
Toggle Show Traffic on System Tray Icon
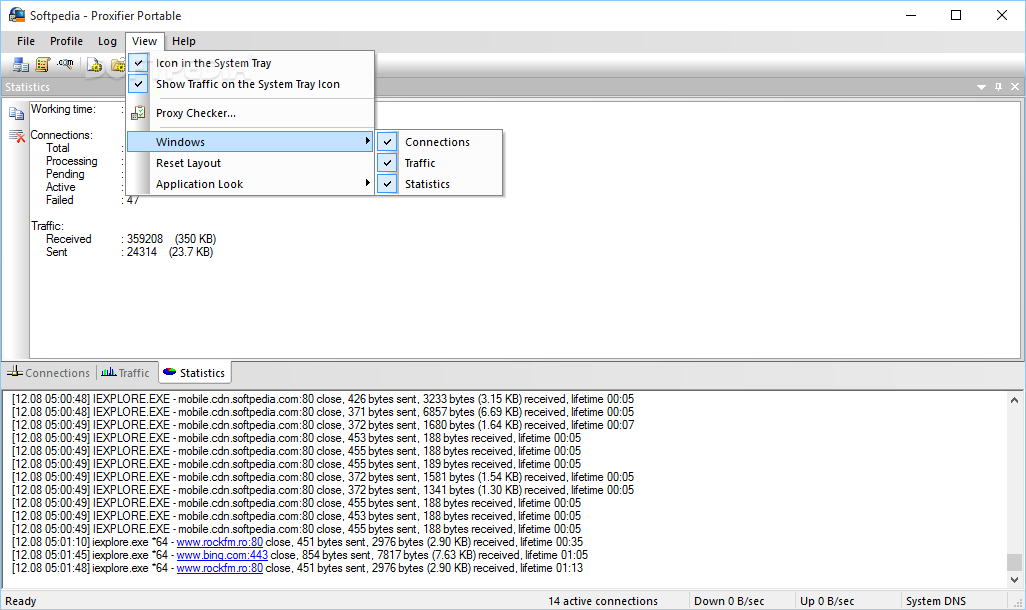[251, 84]
